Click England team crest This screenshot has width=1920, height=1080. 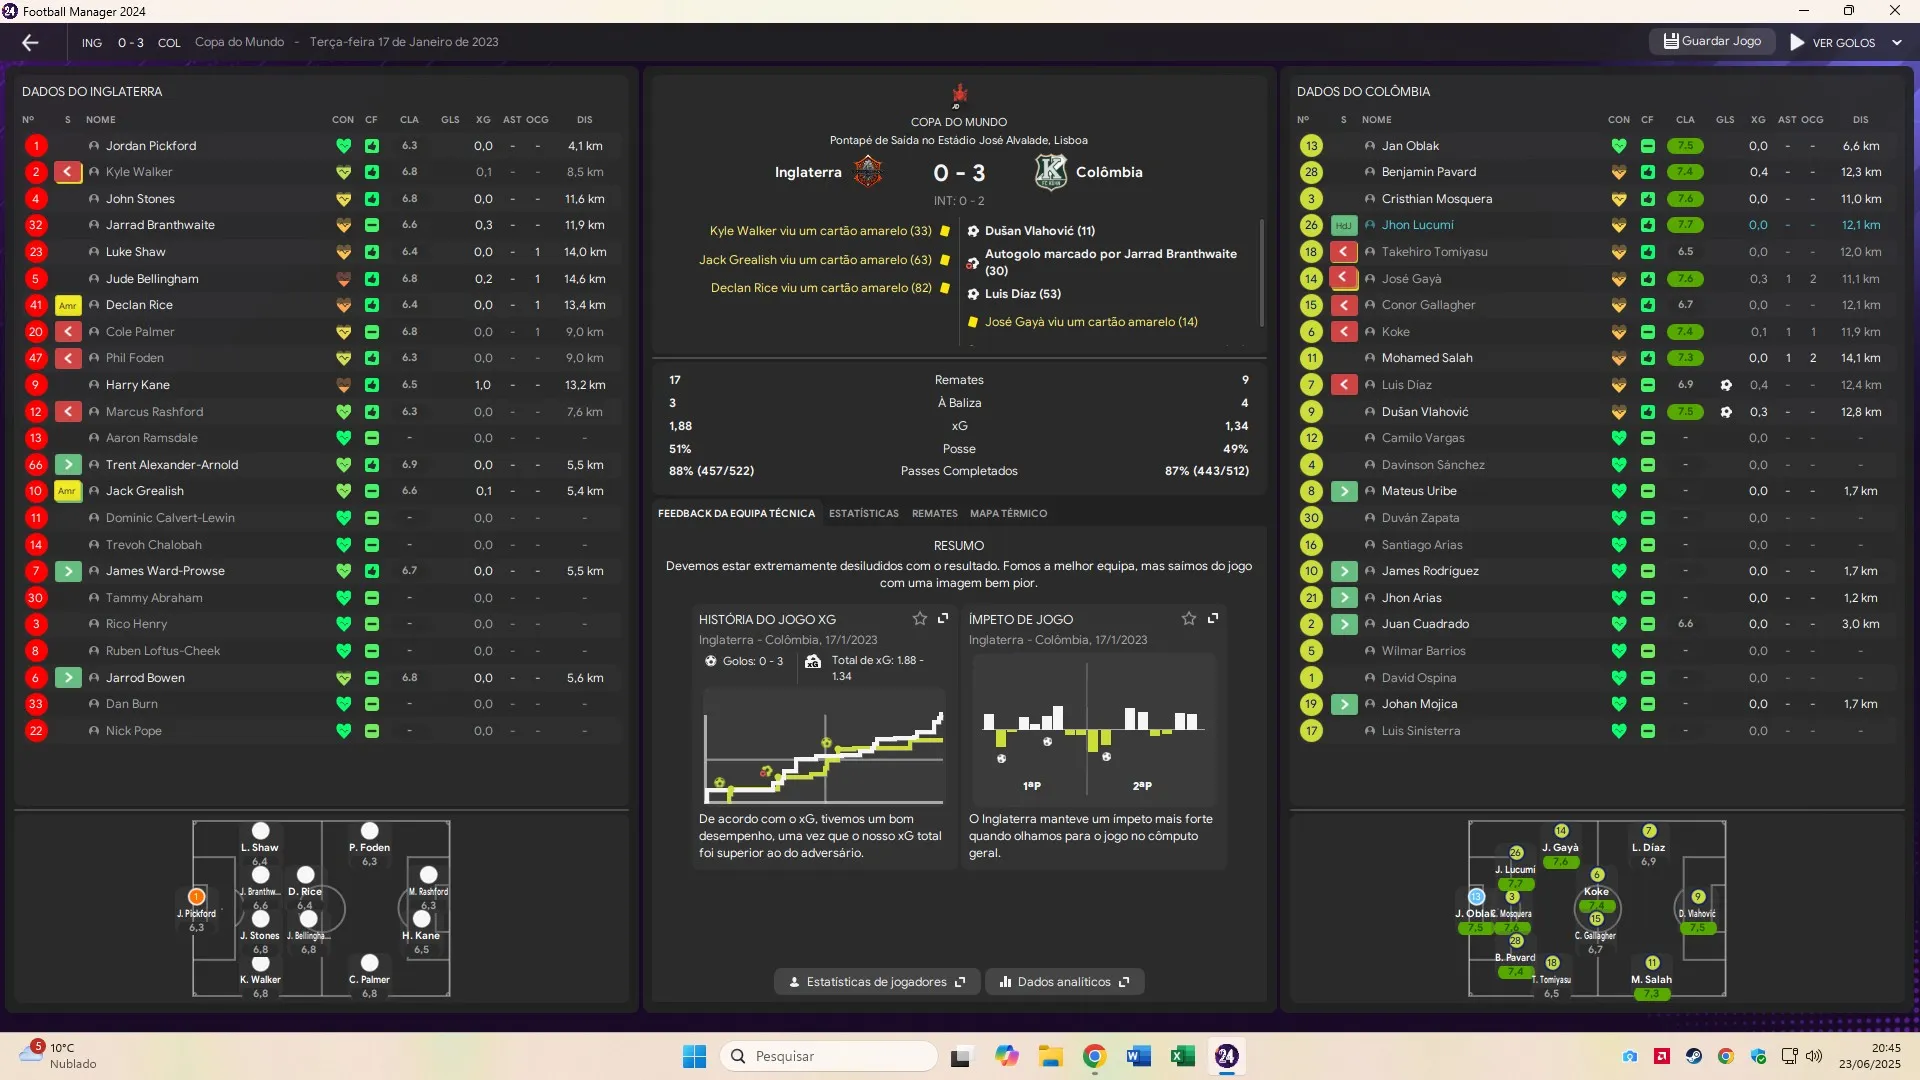[x=867, y=172]
